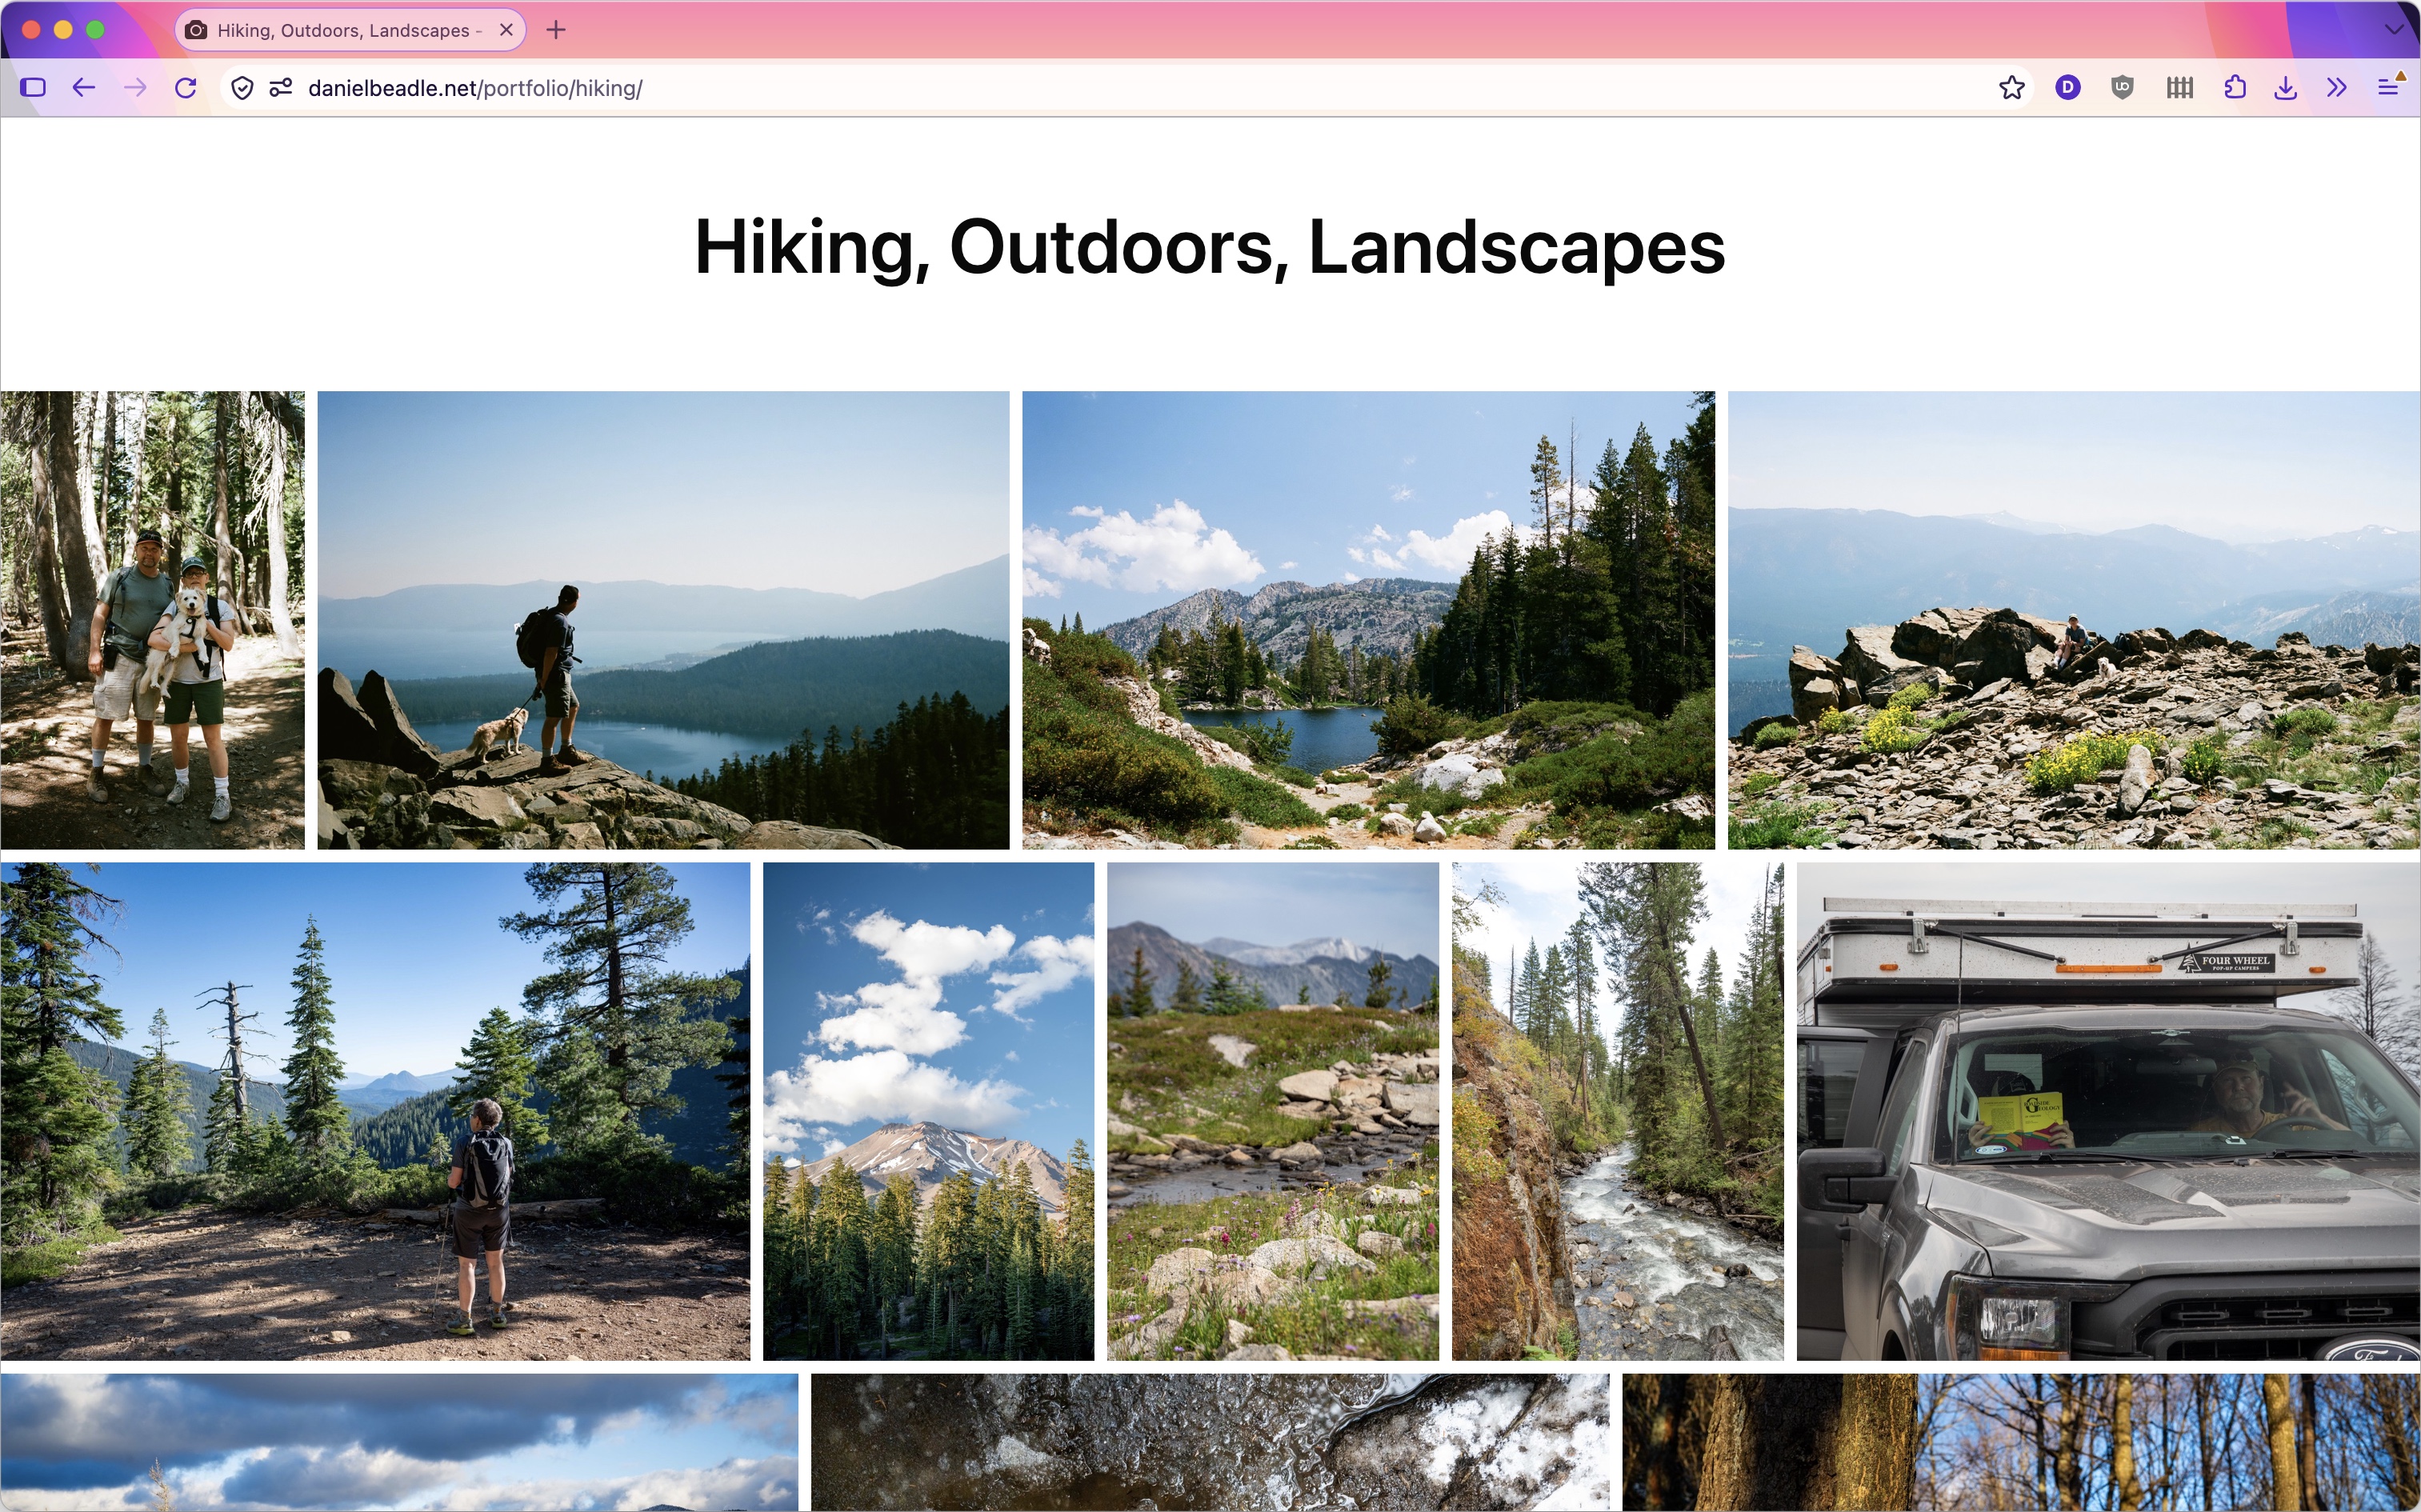Open photo of hiker with dog overlooking lake
The image size is (2421, 1512).
(663, 620)
